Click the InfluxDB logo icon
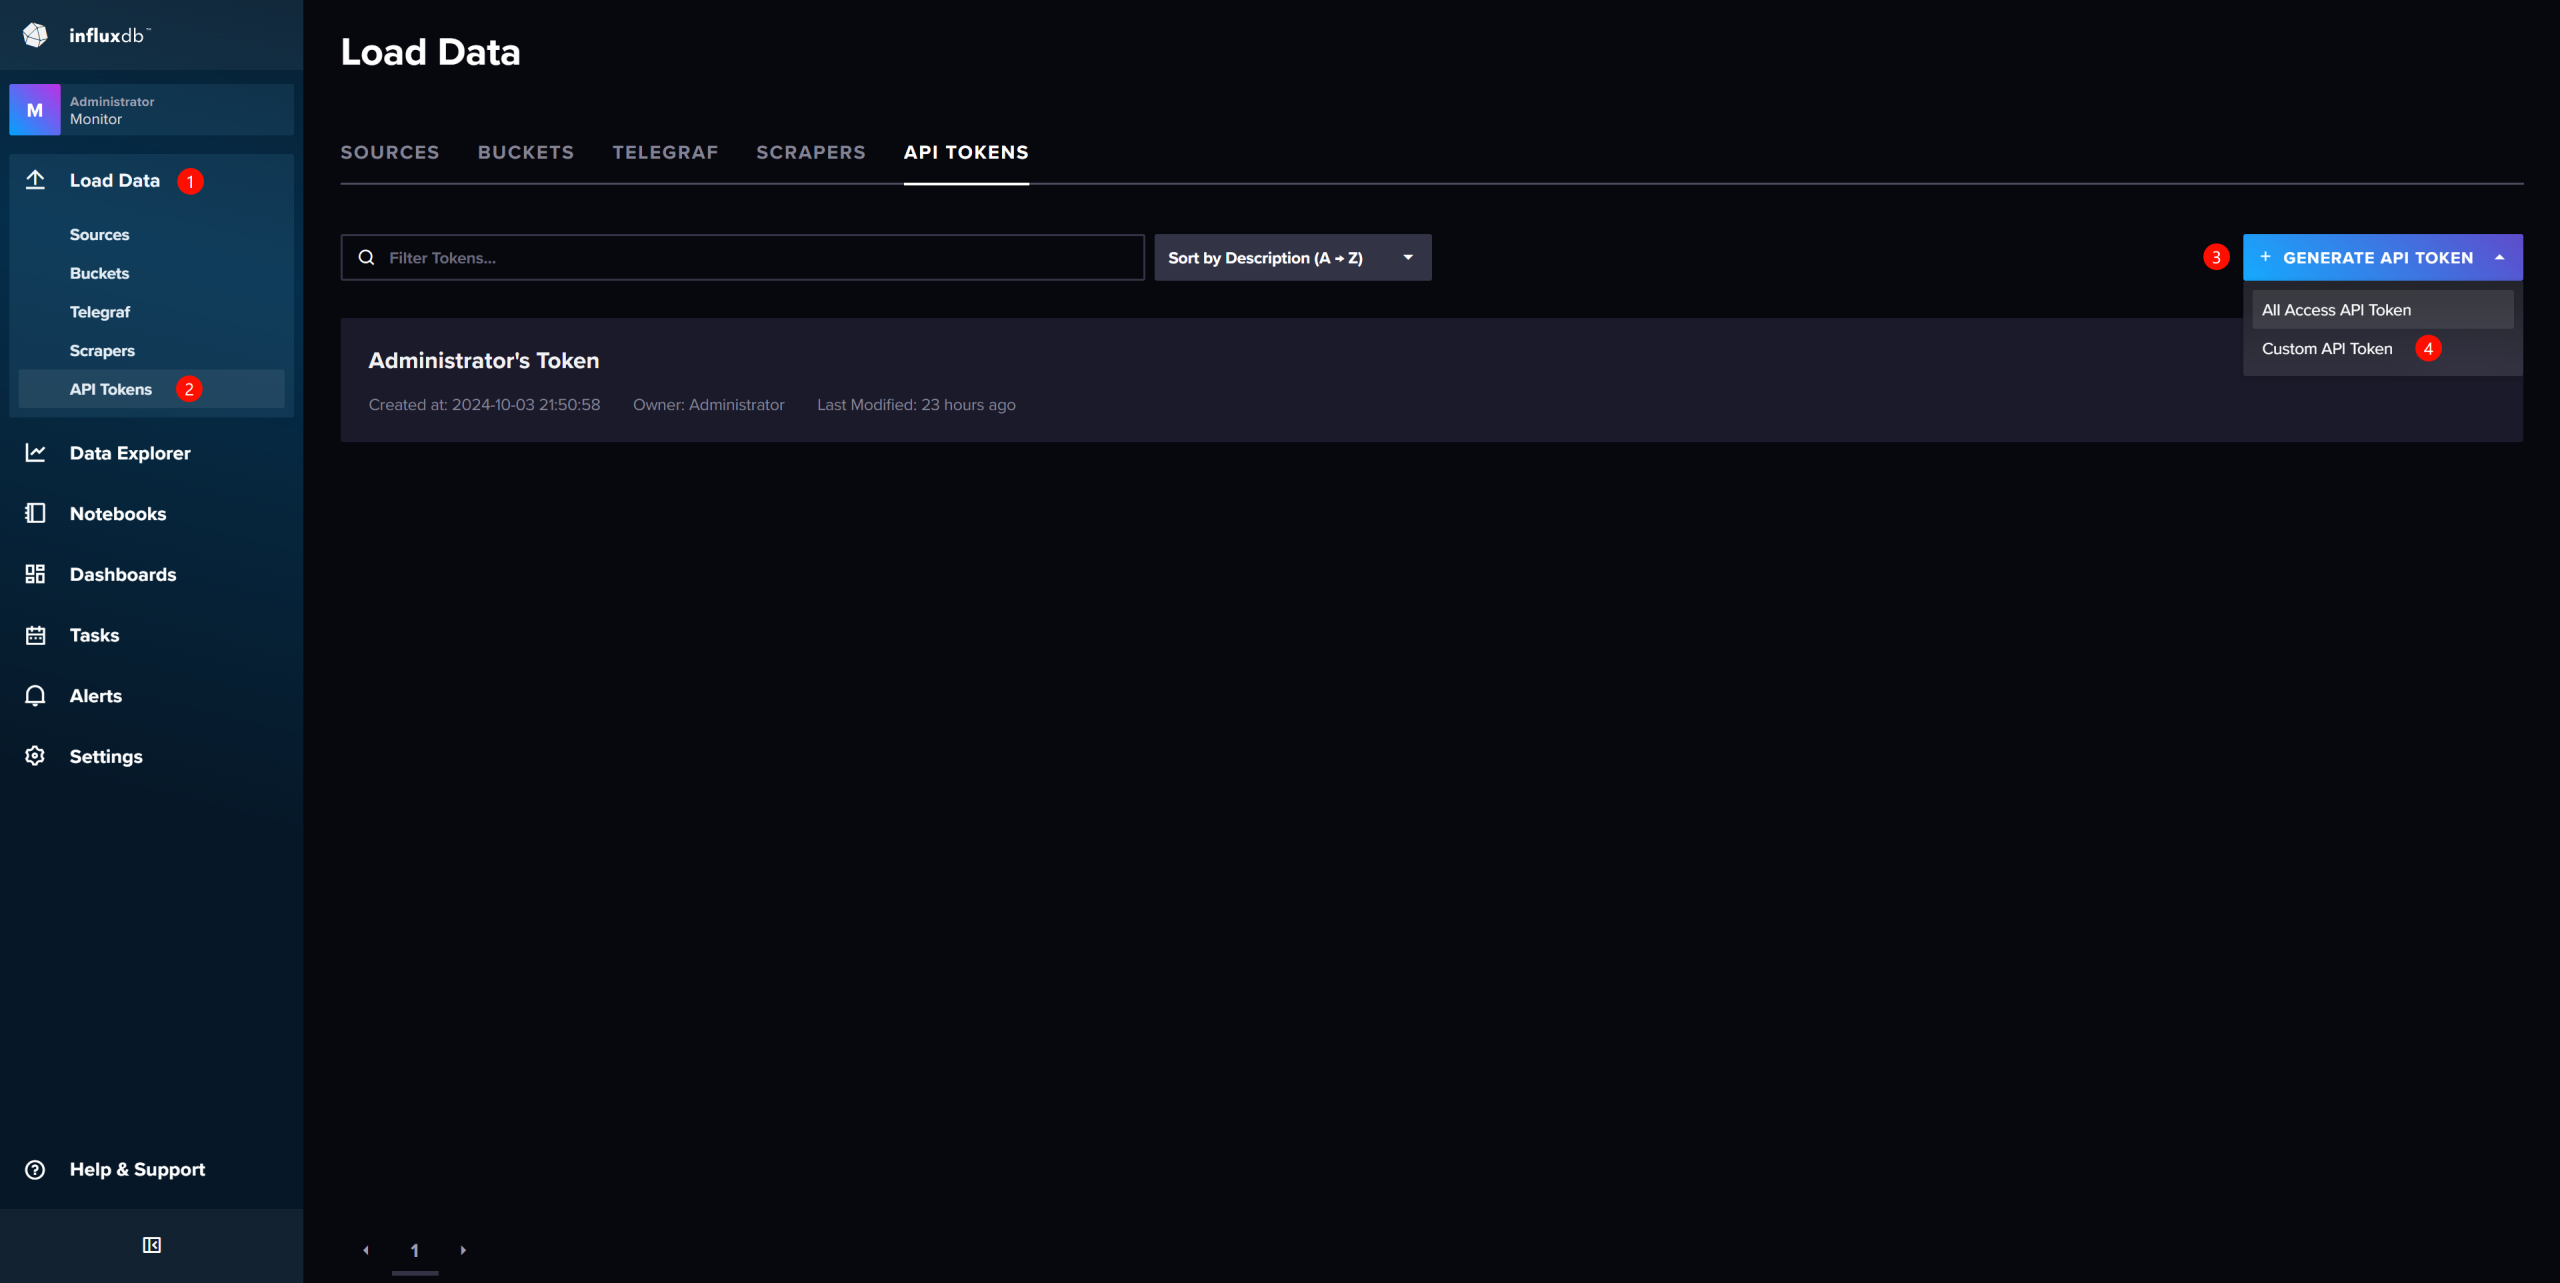 coord(35,35)
